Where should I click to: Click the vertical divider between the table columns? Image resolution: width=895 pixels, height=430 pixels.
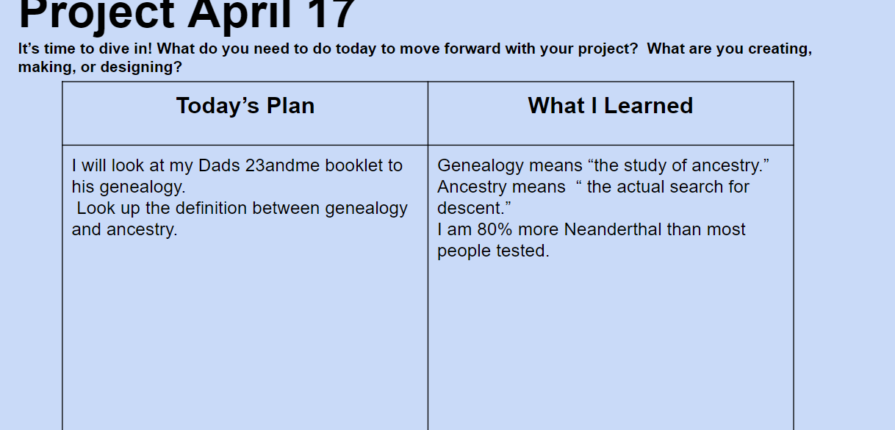coord(428,257)
